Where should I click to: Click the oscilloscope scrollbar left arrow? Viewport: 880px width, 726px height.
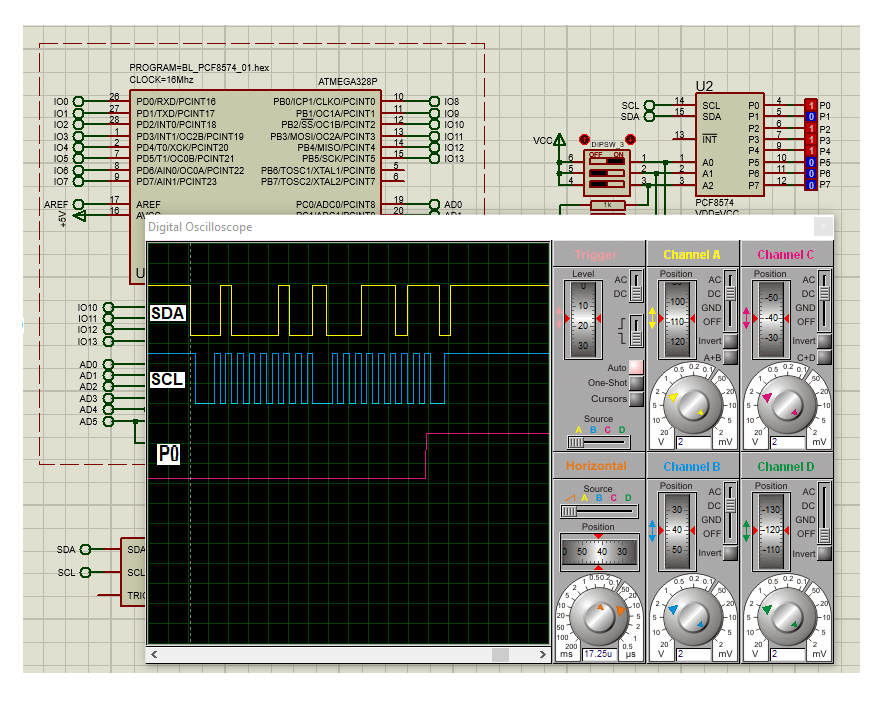(154, 655)
